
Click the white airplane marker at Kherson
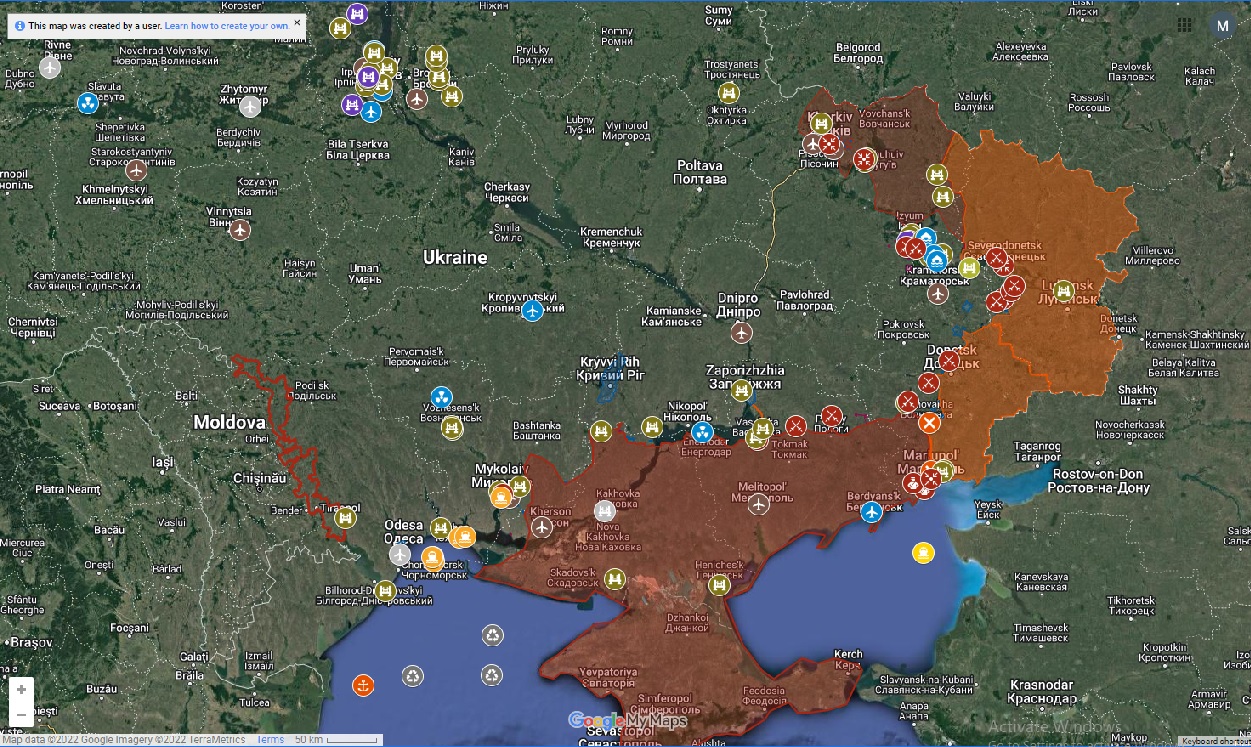coord(542,527)
